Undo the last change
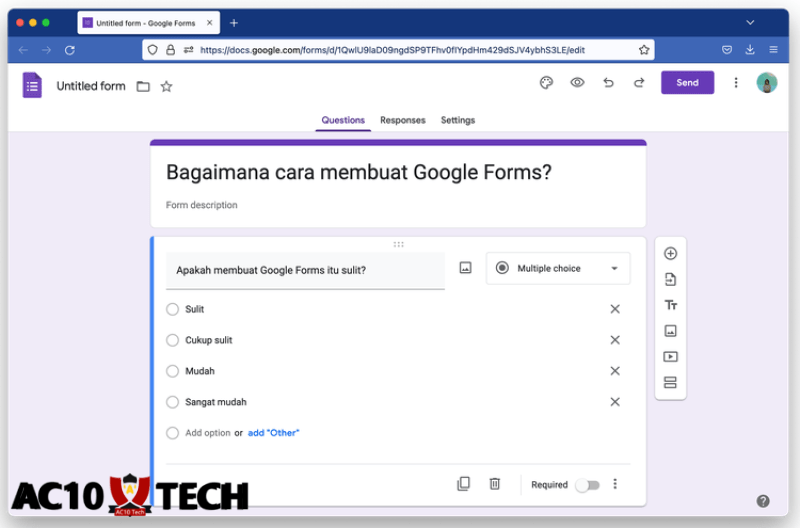 (608, 83)
